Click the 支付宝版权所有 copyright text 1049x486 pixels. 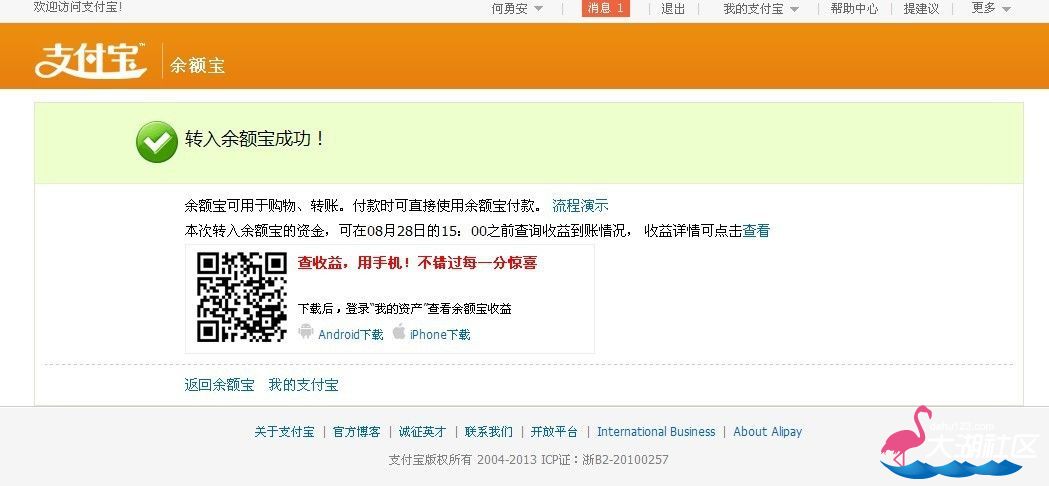click(528, 460)
